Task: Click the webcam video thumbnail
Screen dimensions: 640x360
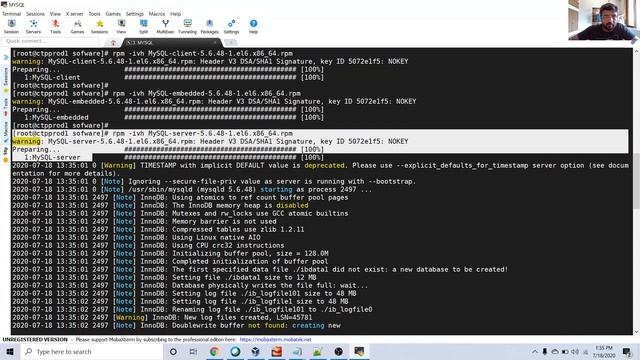Action: pos(603,20)
